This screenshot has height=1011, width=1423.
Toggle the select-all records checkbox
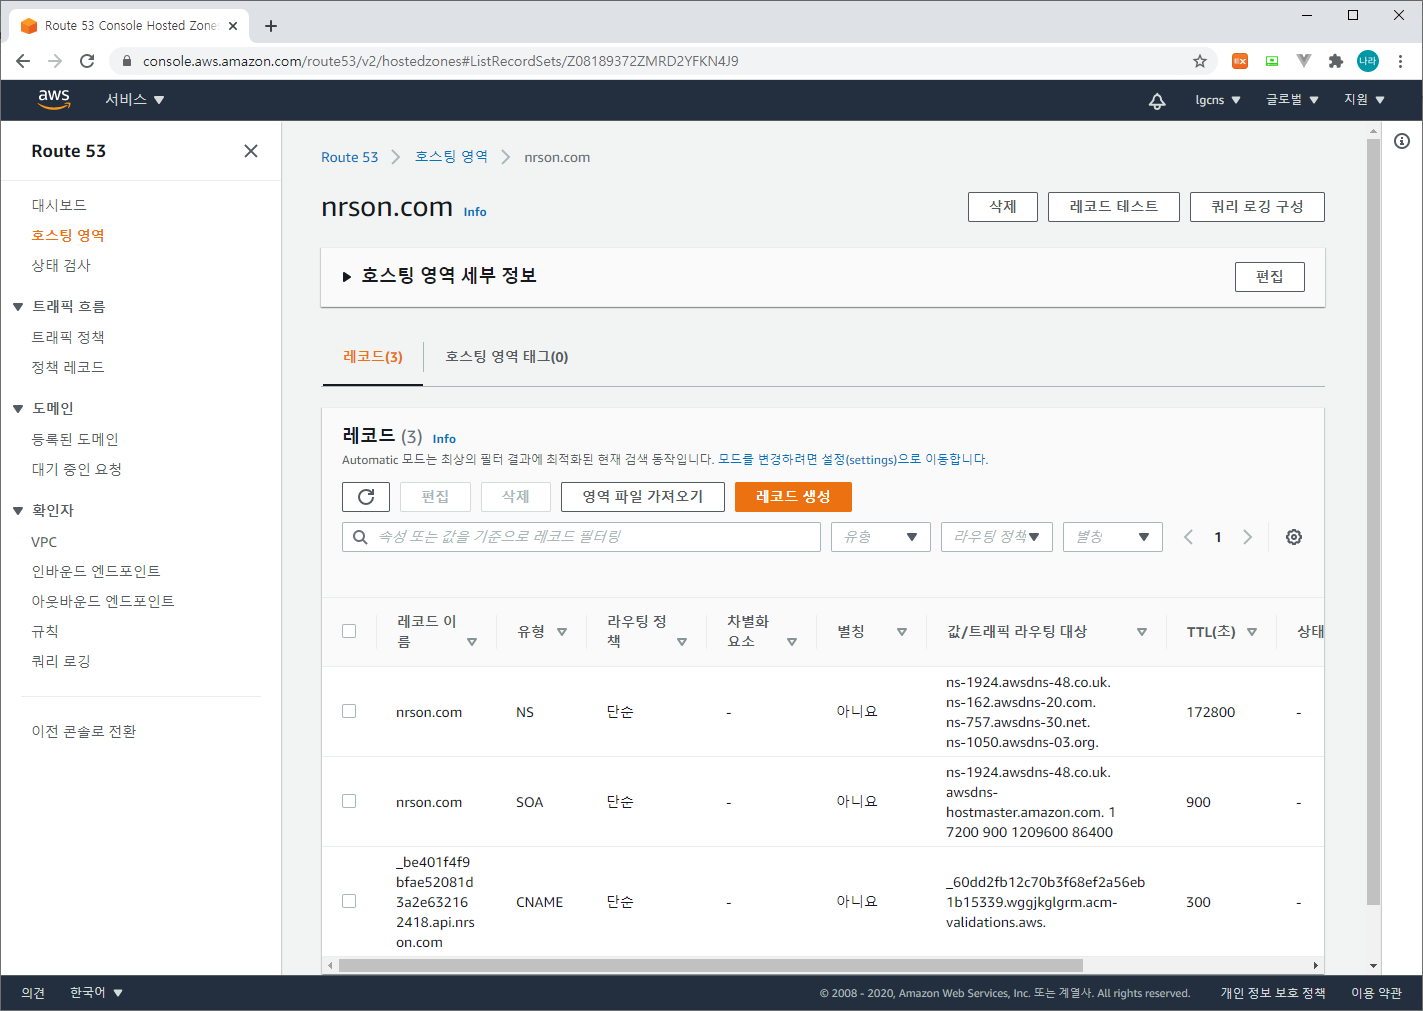[x=349, y=631]
